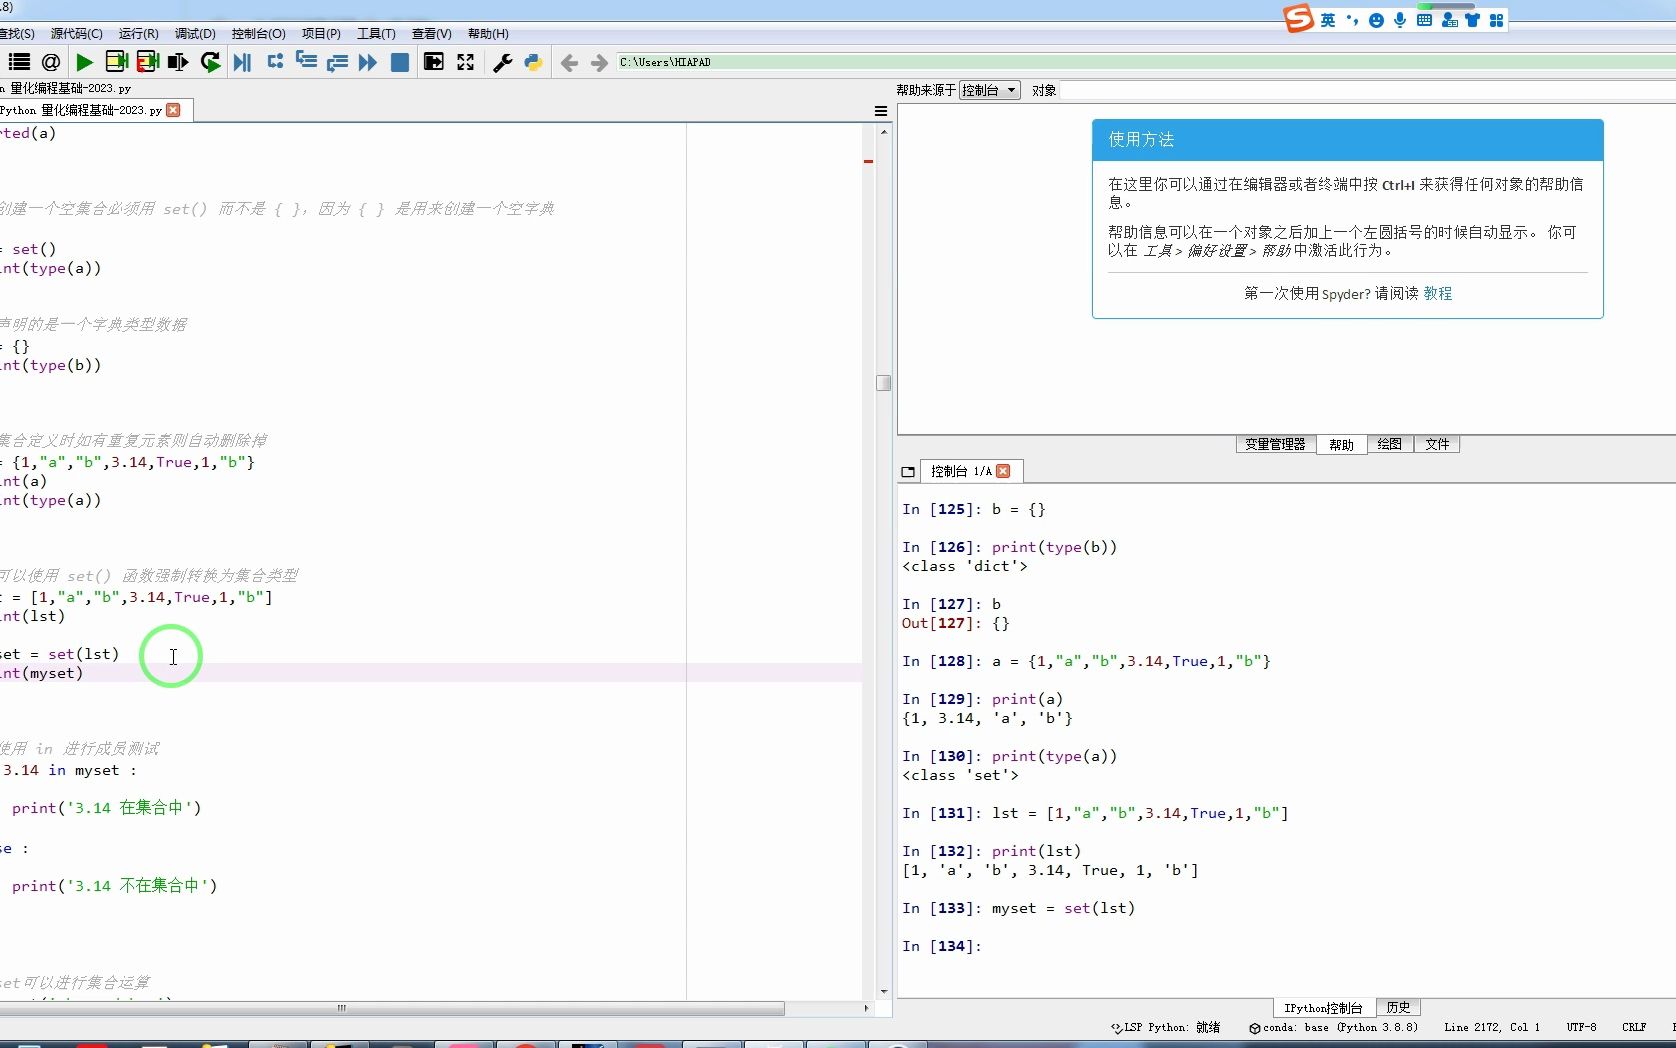Screen dimensions: 1676x1048
Task: Open the Sogou toolbox grid icon
Action: 1496,20
